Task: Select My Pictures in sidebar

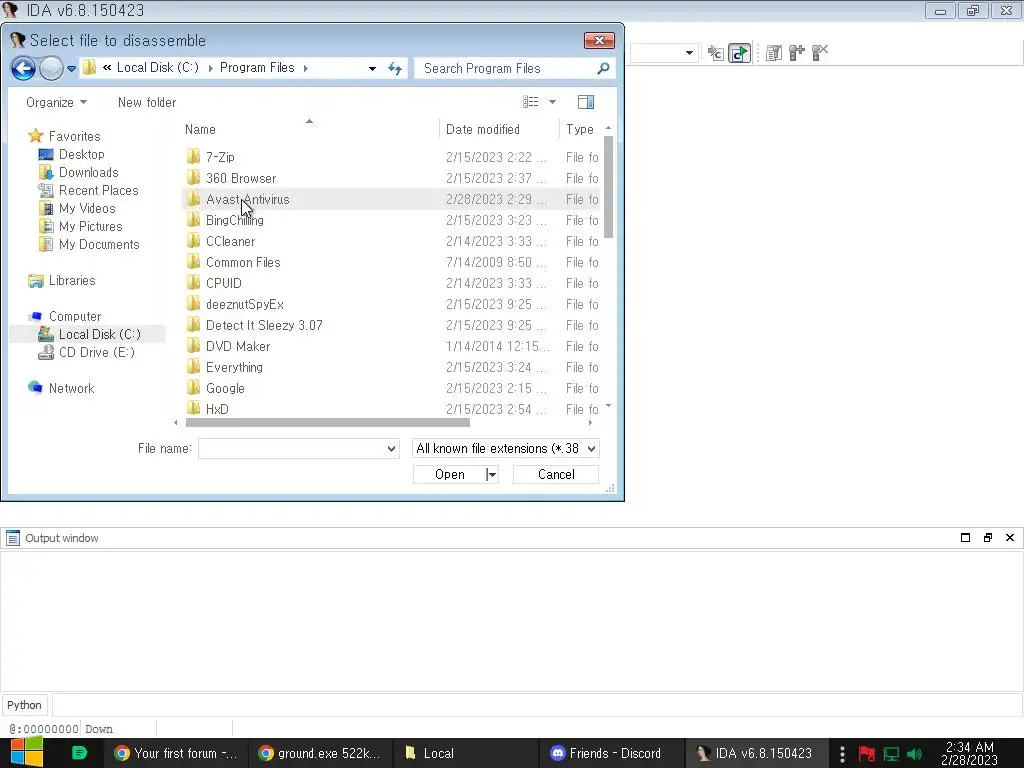Action: point(91,227)
